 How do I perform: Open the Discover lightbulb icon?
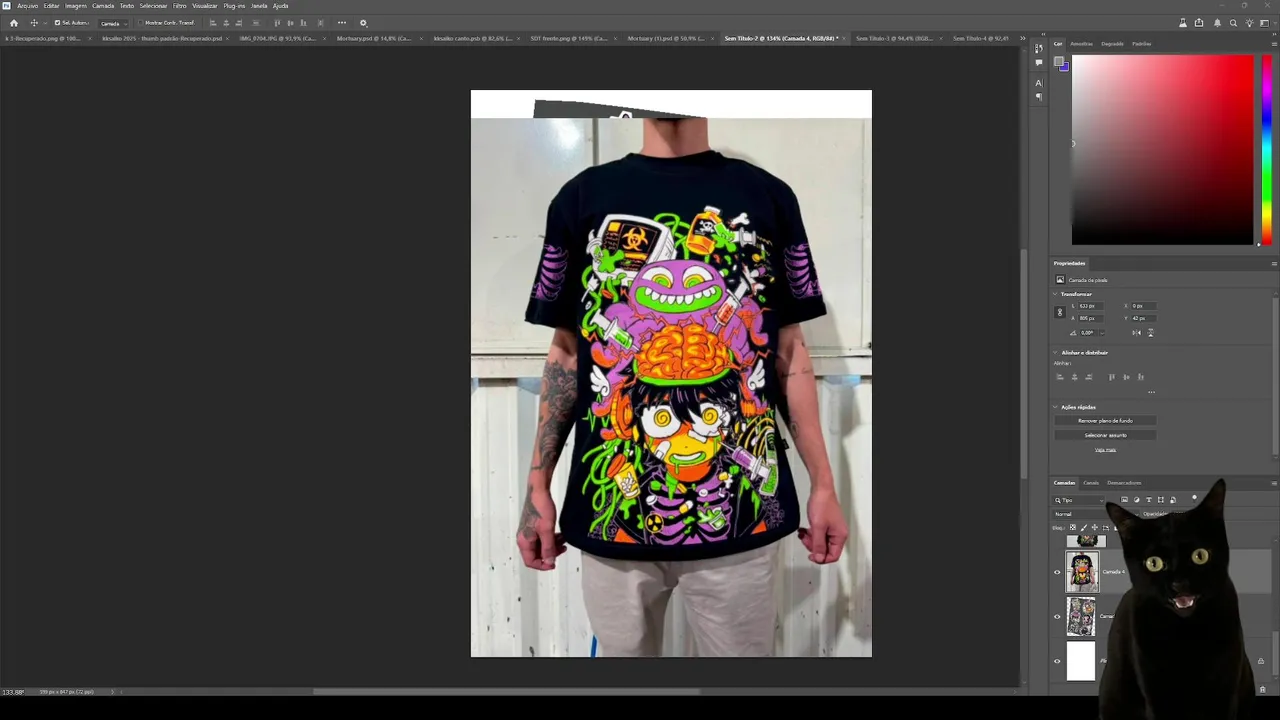coord(1249,23)
